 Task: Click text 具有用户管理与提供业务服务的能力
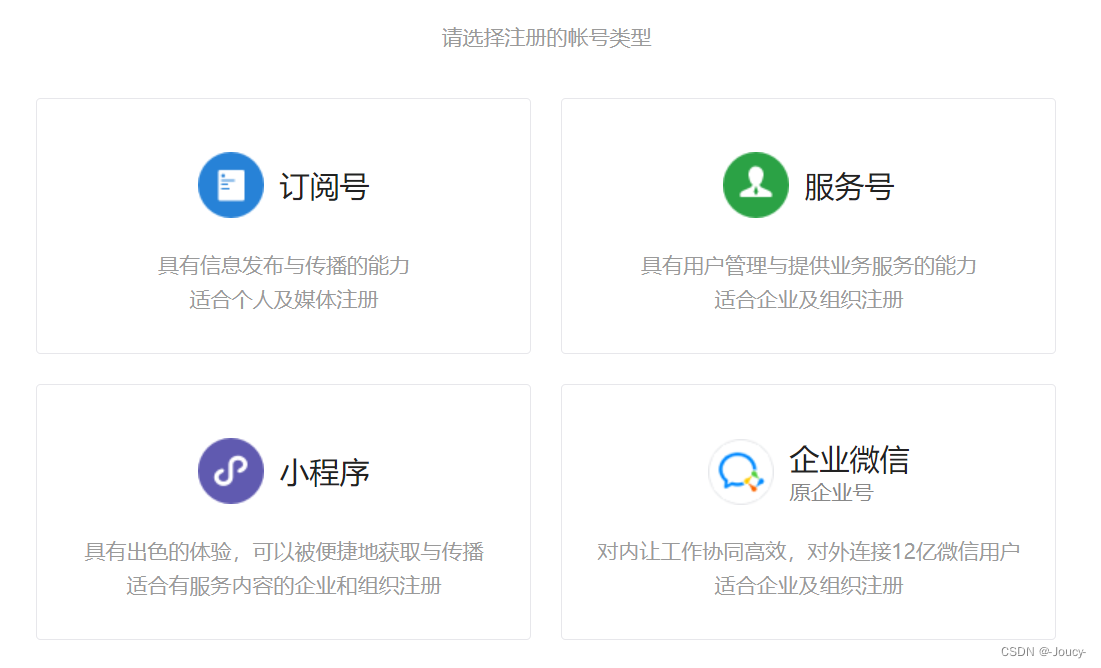[x=808, y=266]
